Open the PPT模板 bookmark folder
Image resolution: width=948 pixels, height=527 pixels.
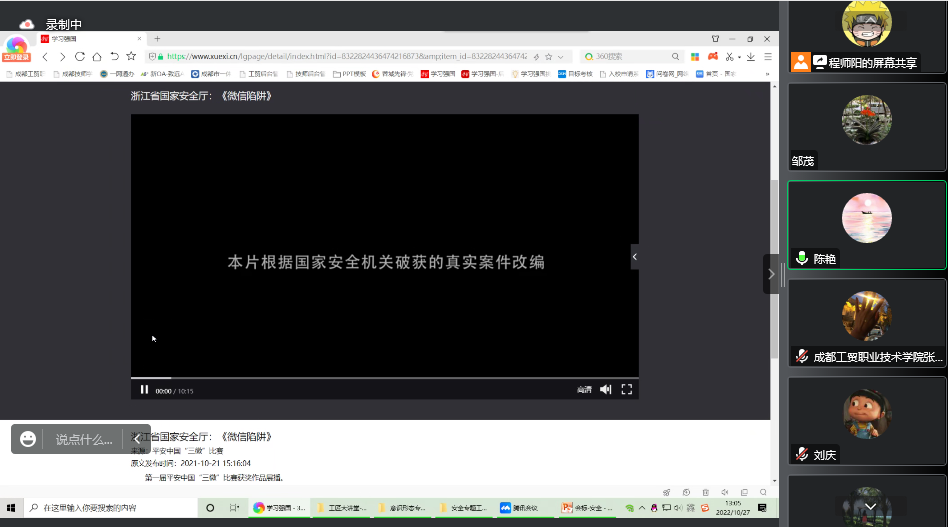[349, 74]
